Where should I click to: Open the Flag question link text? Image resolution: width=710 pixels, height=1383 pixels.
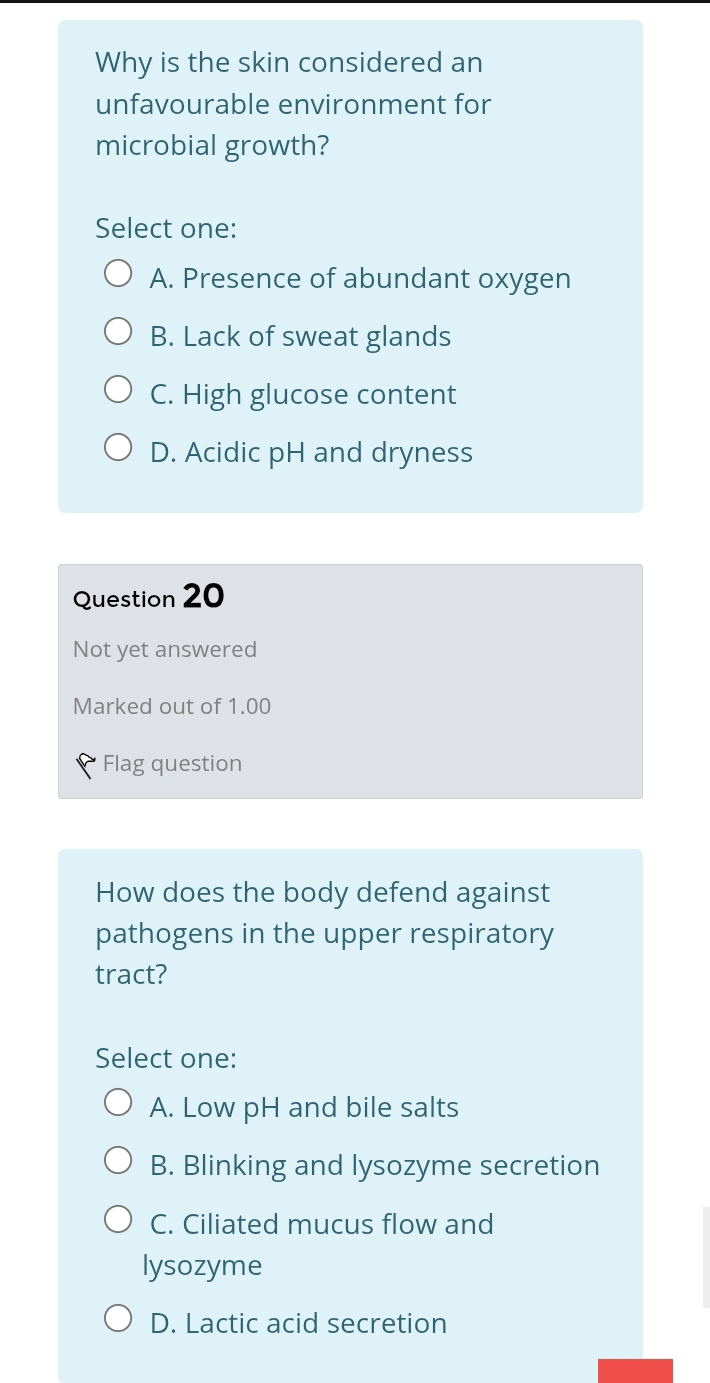click(x=172, y=764)
